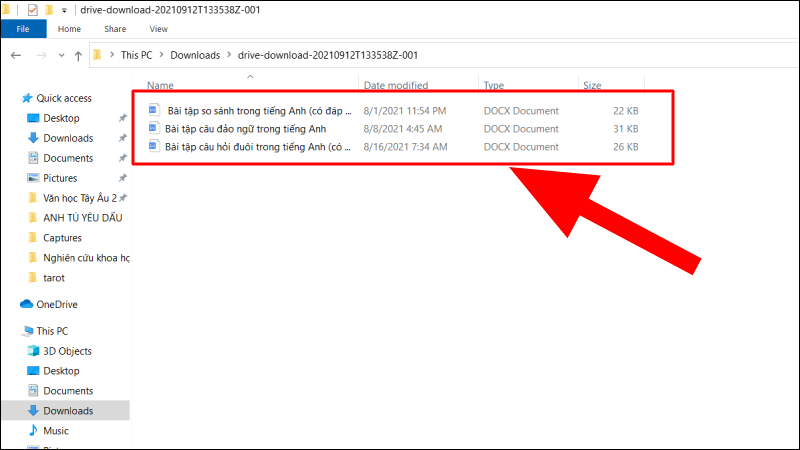Image resolution: width=800 pixels, height=450 pixels.
Task: Open tarot folder in navigation pane
Action: click(54, 278)
